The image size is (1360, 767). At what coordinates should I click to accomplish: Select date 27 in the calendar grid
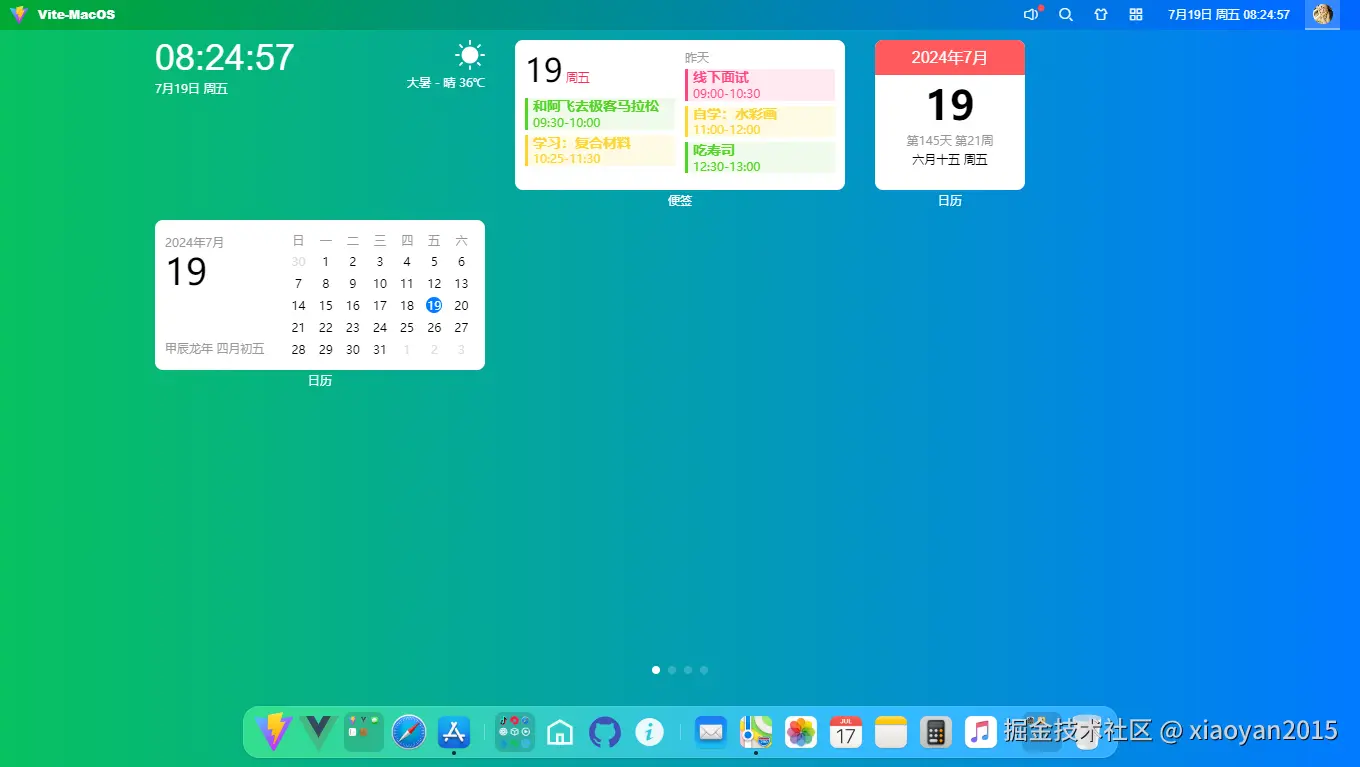tap(461, 328)
